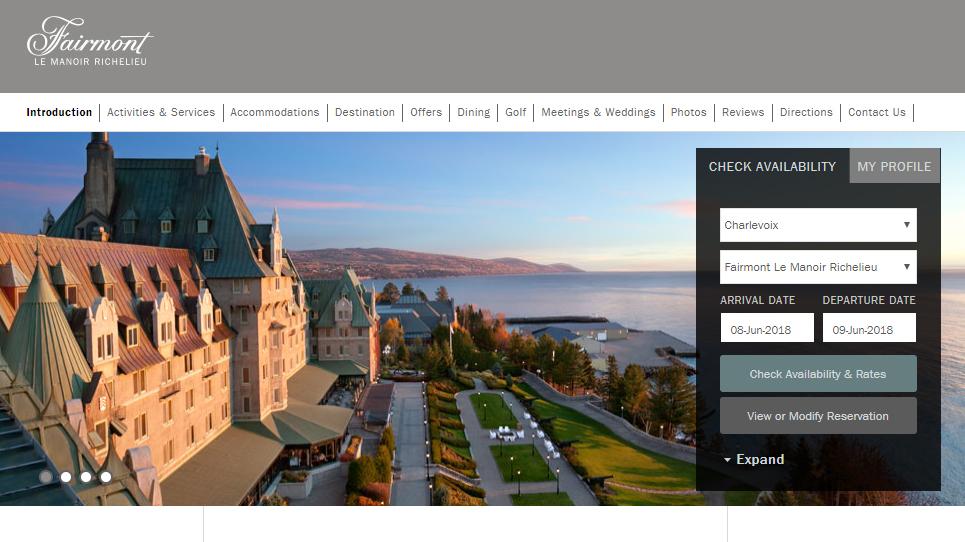This screenshot has width=965, height=542.
Task: Open the Contact Us page
Action: pos(876,112)
